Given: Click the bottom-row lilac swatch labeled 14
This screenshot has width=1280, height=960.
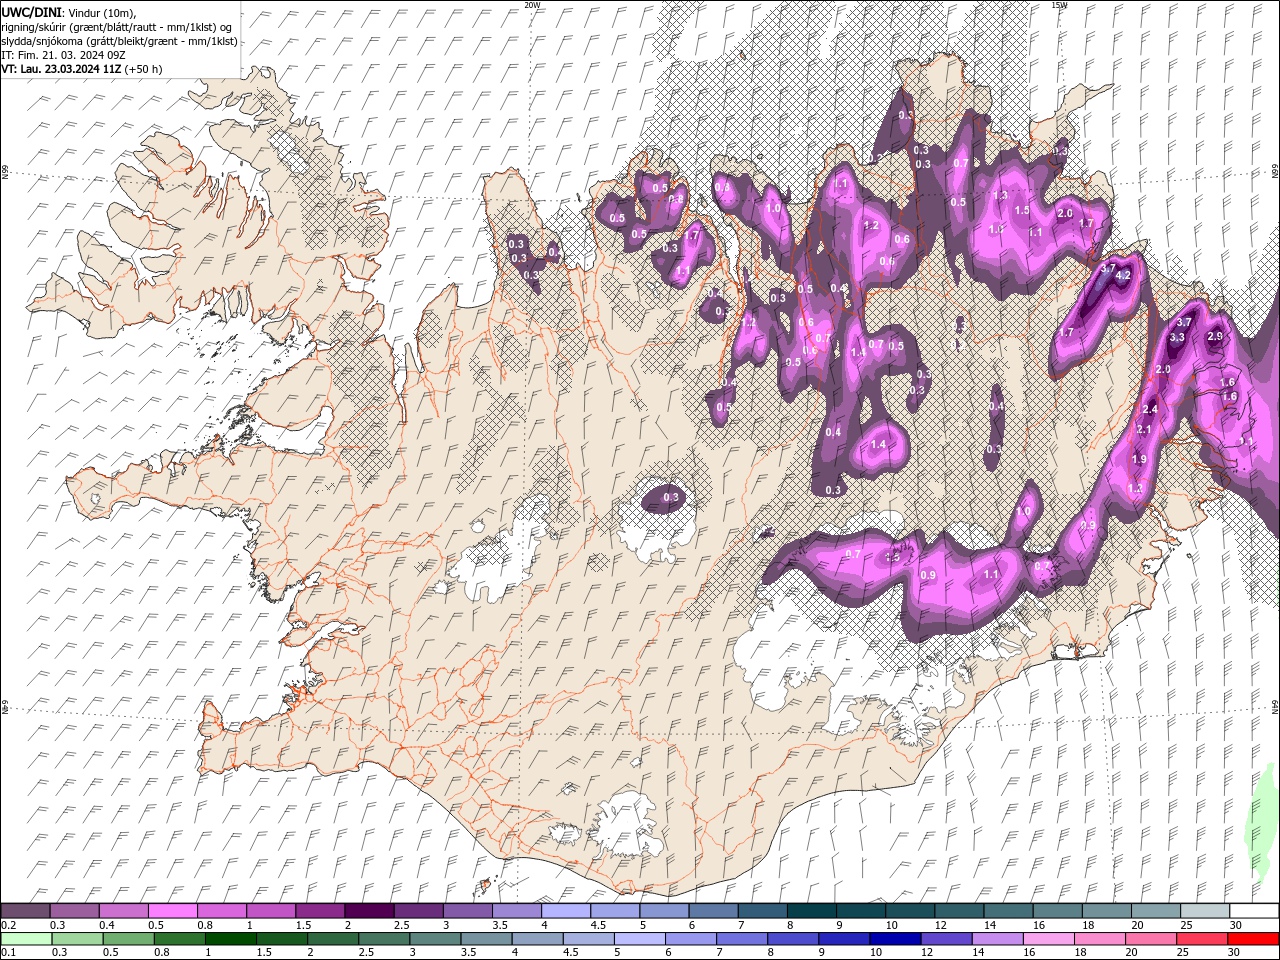Looking at the screenshot, I should point(996,938).
